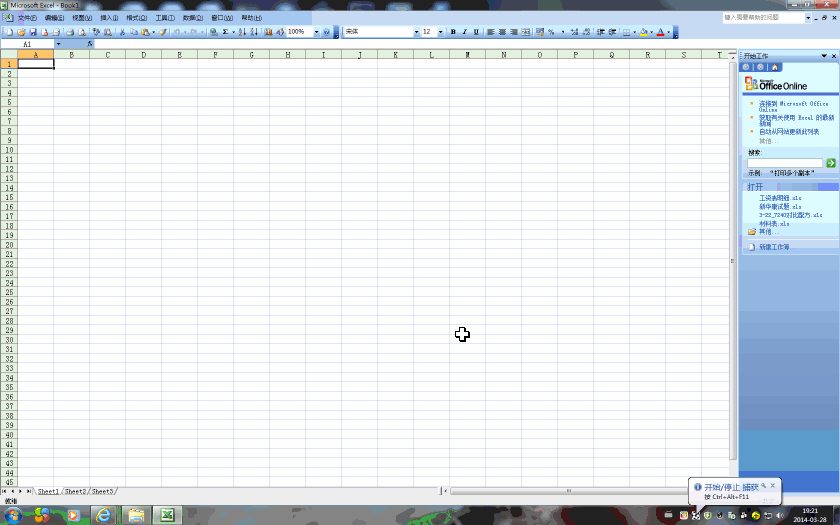Click the Sort Ascending icon
The image size is (840, 525).
242,32
